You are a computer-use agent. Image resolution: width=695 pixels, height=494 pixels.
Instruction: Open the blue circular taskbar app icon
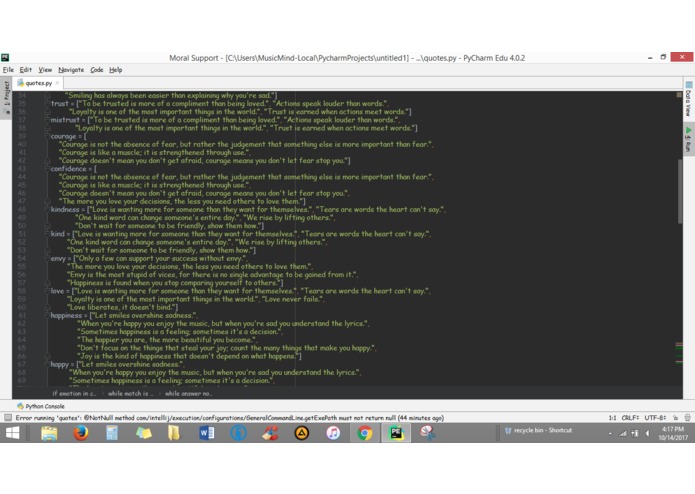pyautogui.click(x=238, y=433)
